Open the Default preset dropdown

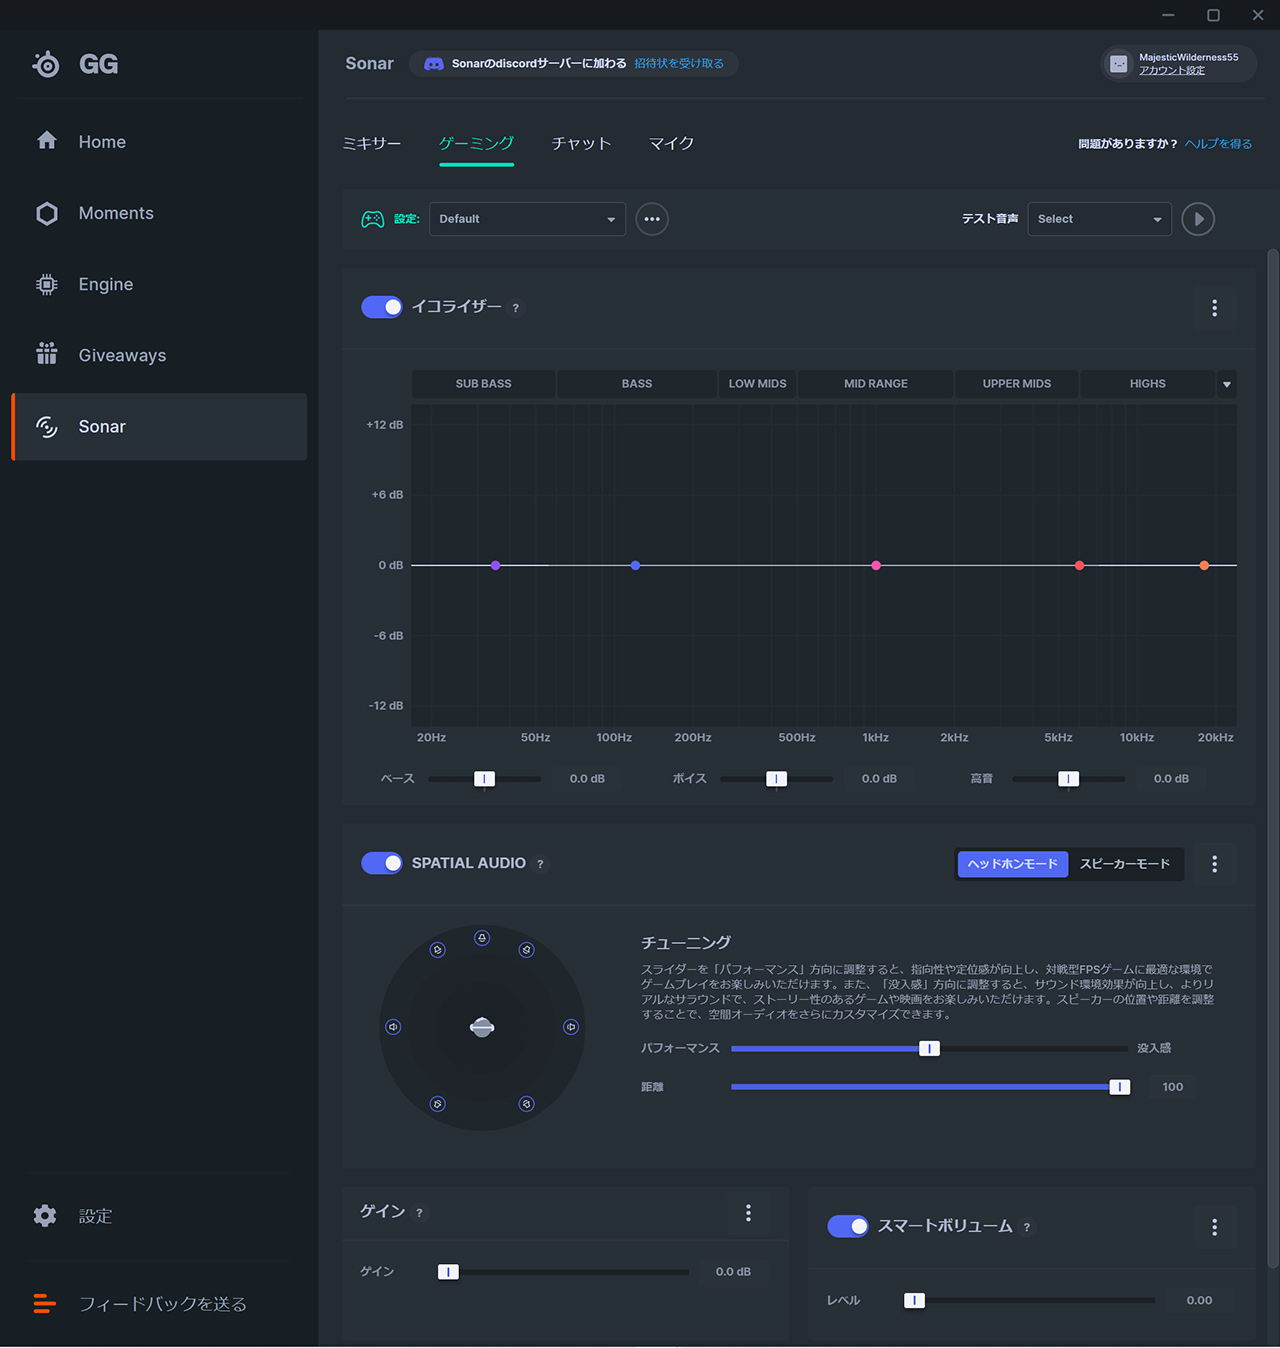(527, 219)
